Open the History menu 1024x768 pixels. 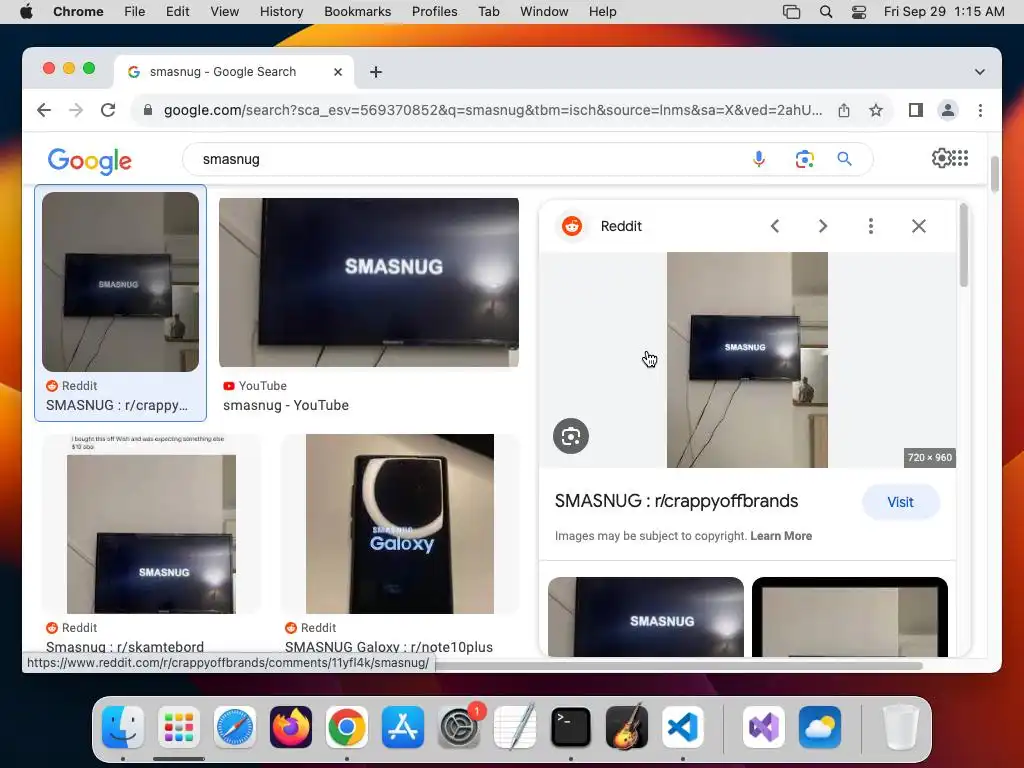[281, 12]
